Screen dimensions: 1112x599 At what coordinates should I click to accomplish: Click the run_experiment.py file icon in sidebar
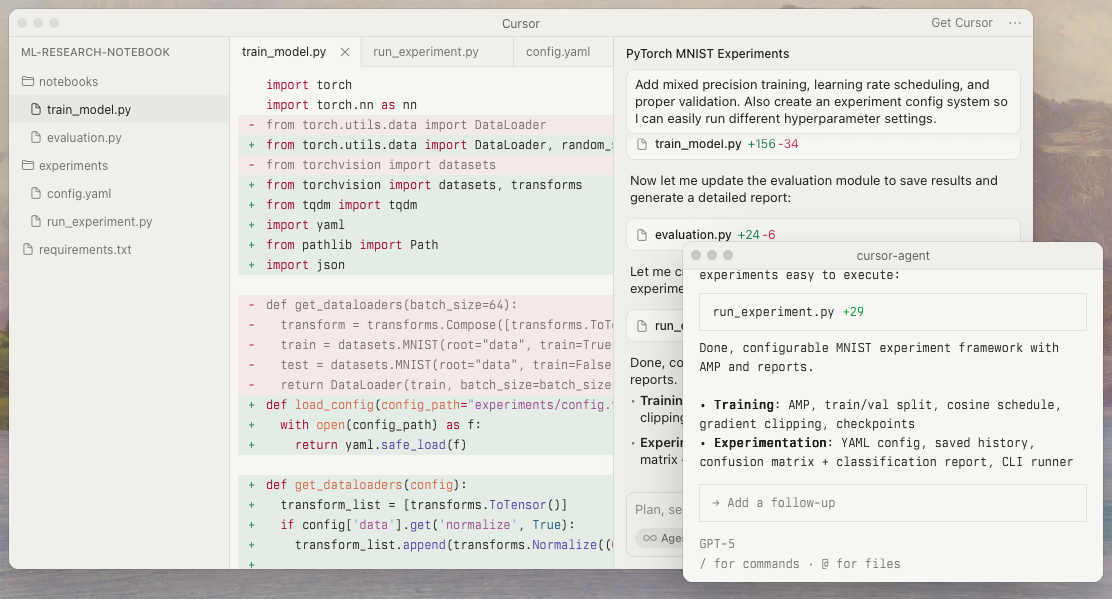(35, 221)
